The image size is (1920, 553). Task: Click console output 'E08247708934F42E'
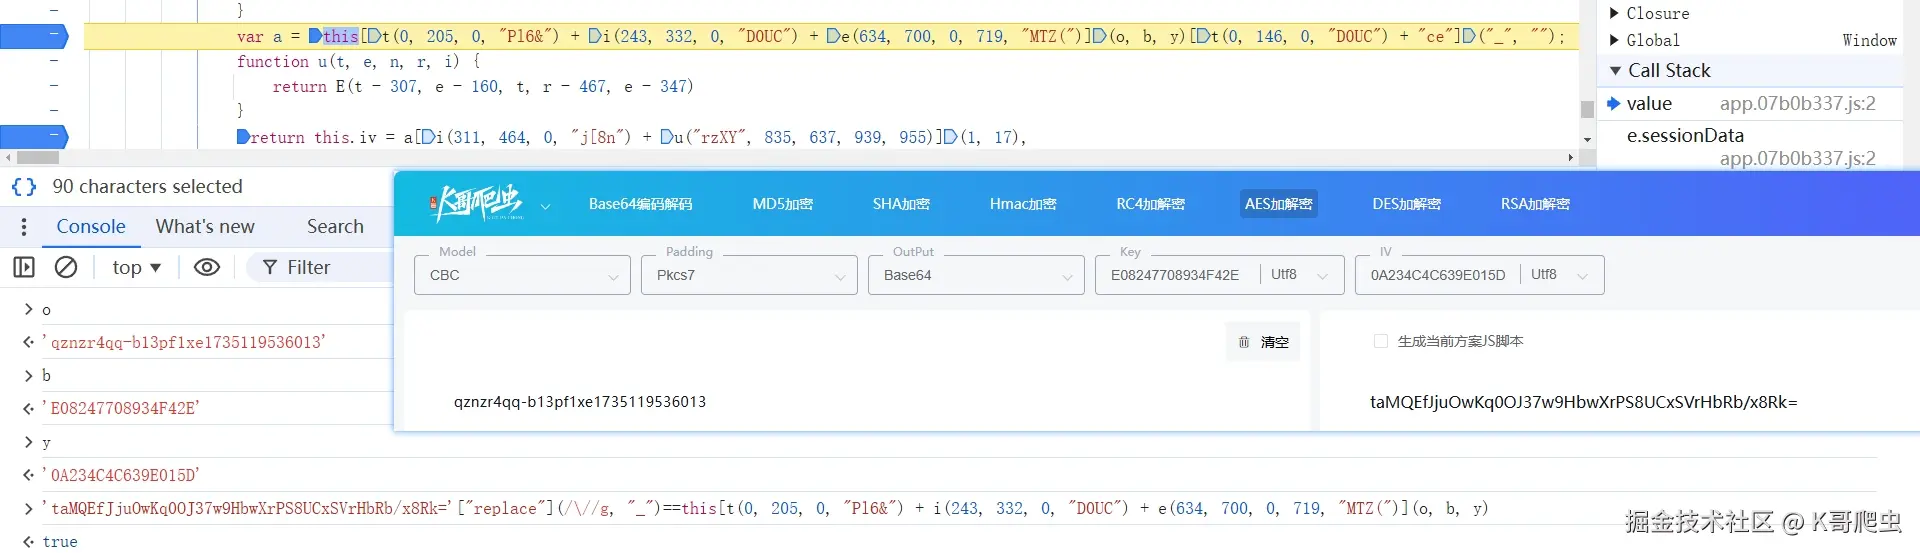pyautogui.click(x=121, y=409)
